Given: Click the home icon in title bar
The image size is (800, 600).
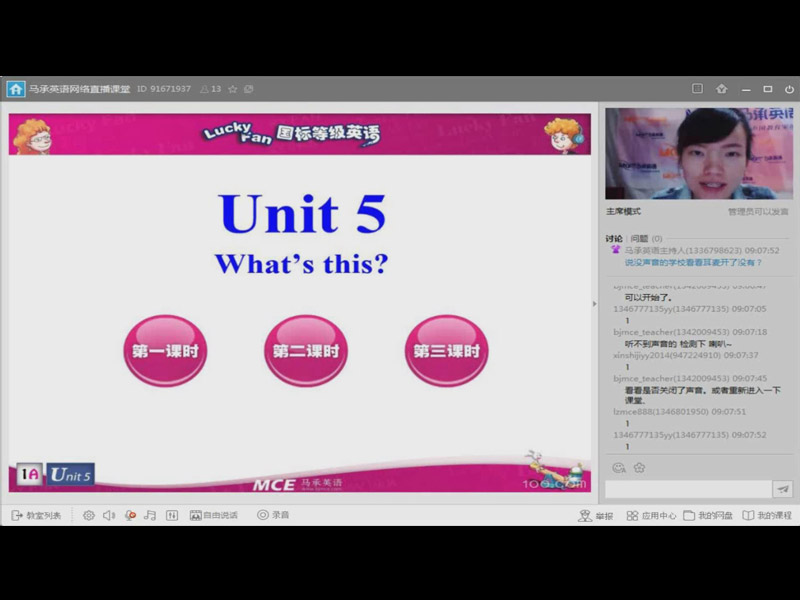Looking at the screenshot, I should click(16, 89).
